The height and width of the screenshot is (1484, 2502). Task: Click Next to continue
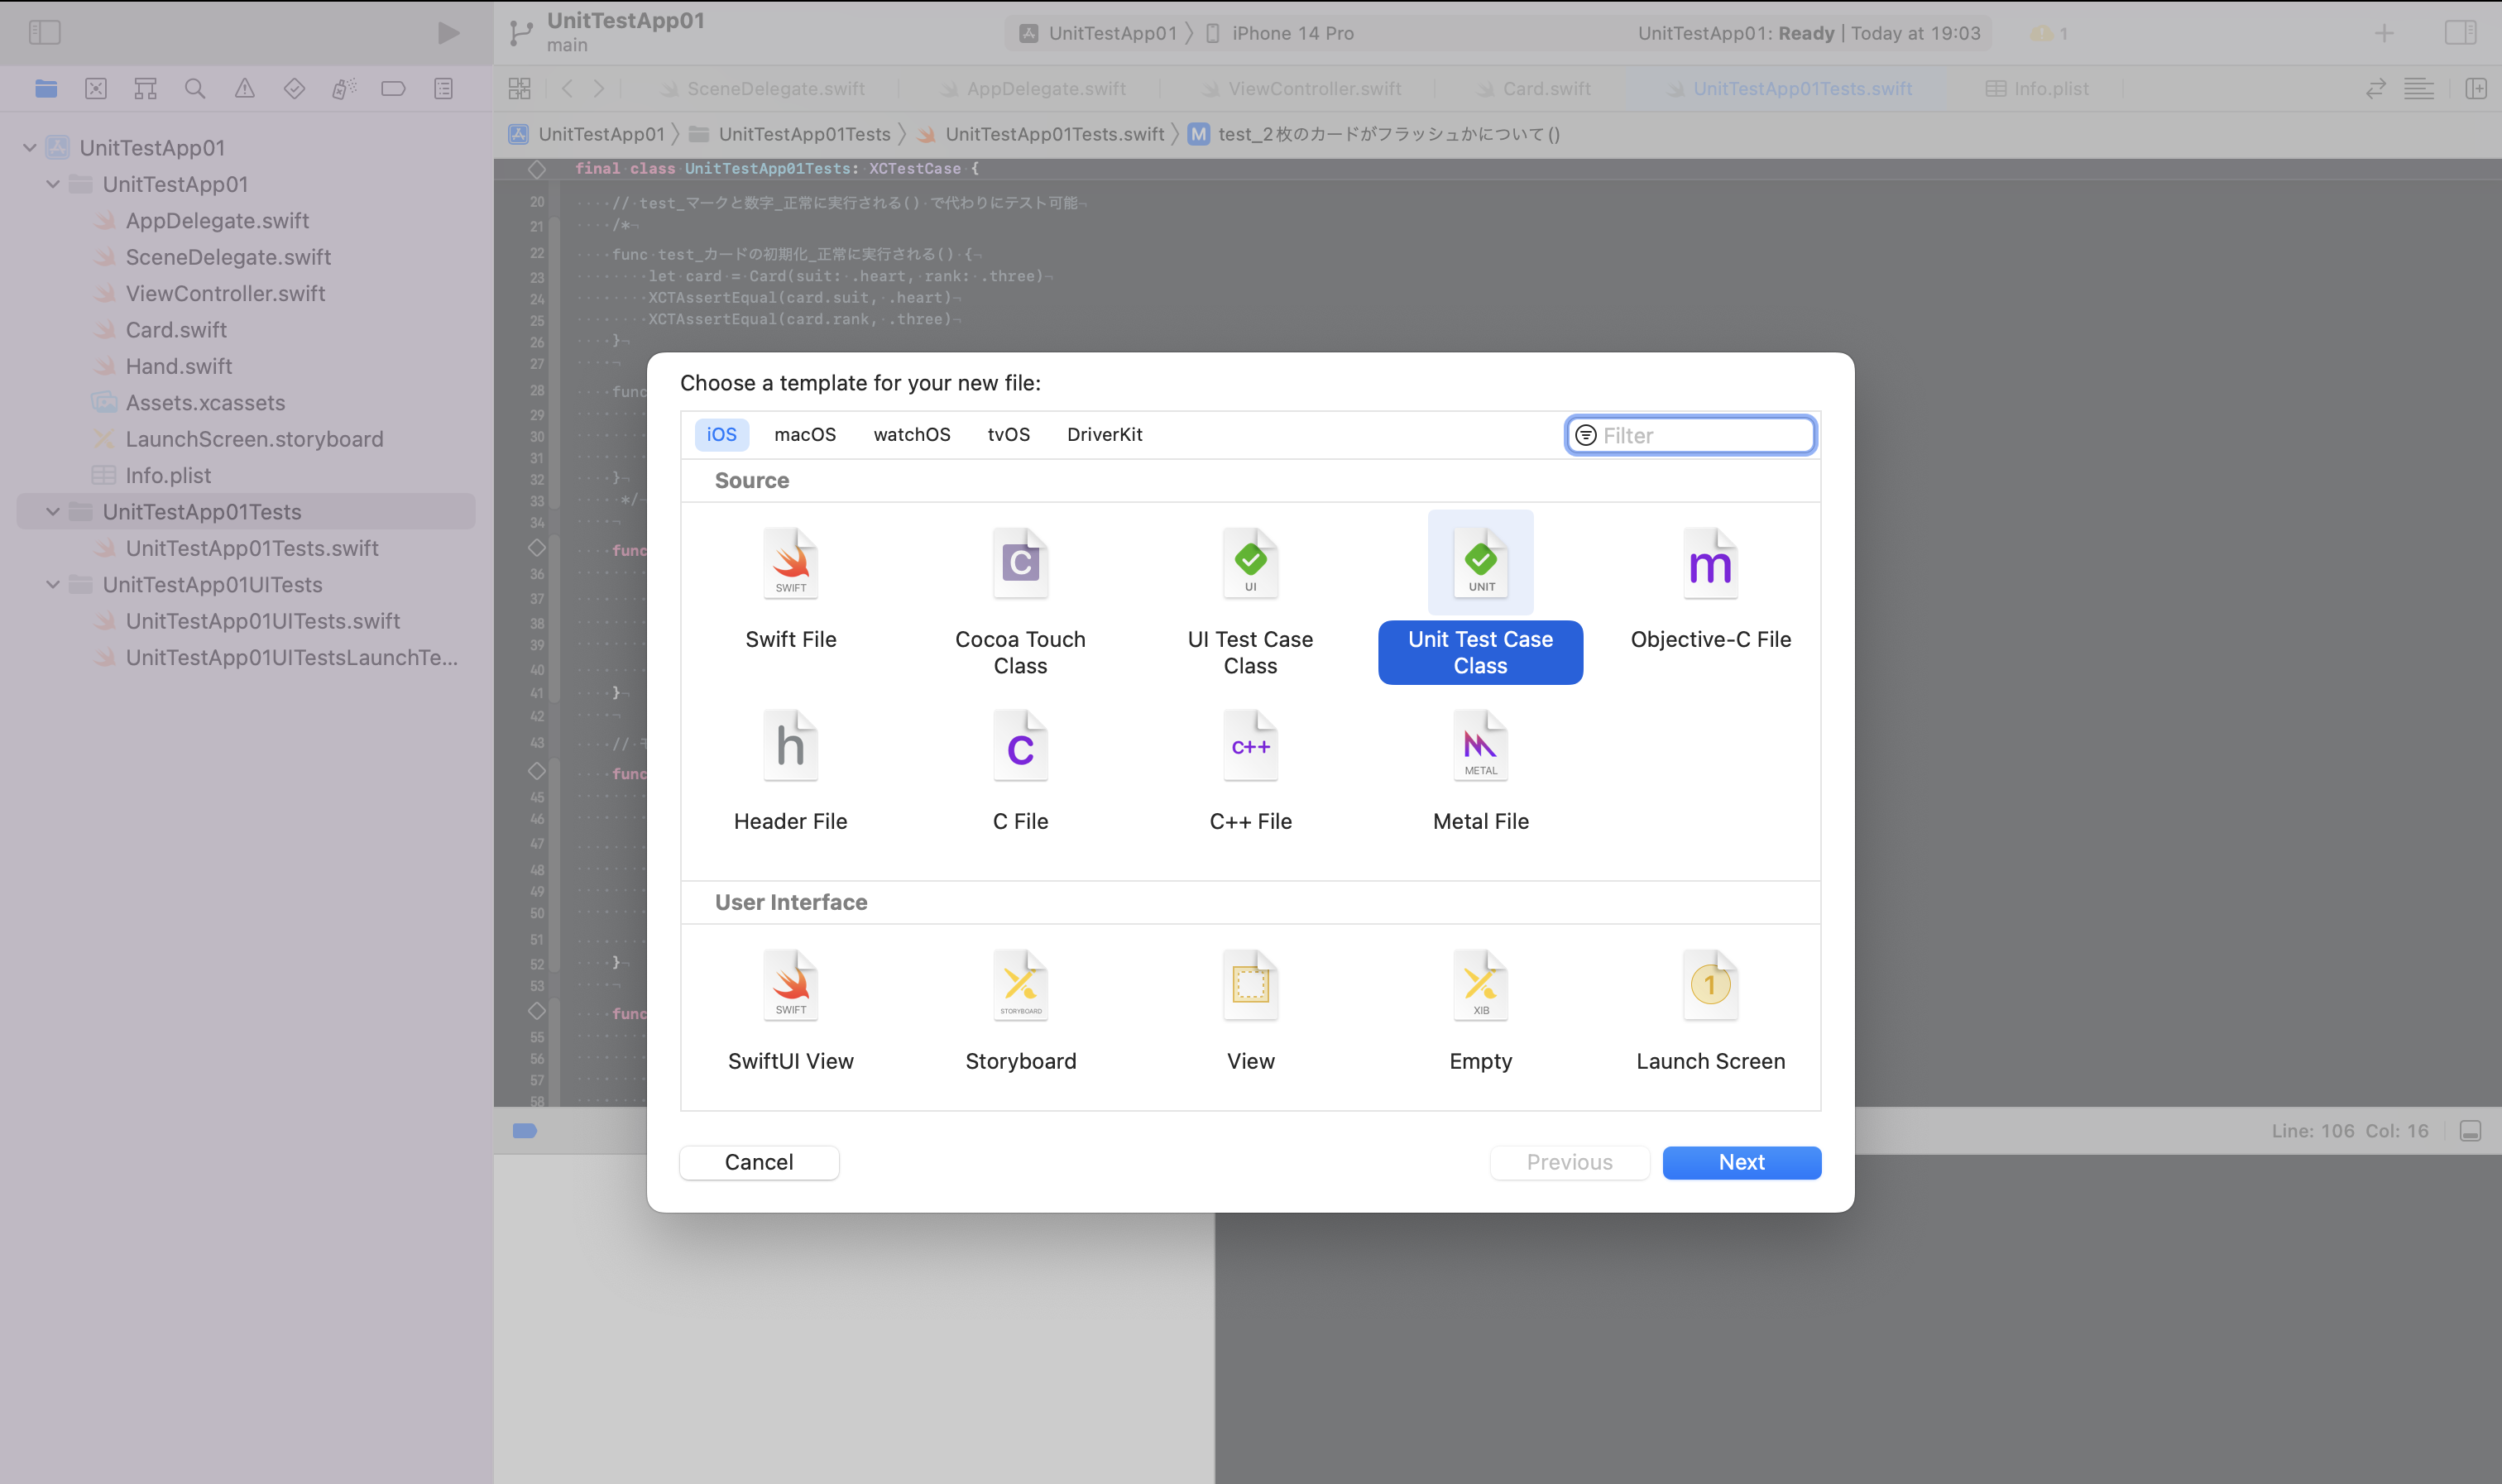[1741, 1162]
